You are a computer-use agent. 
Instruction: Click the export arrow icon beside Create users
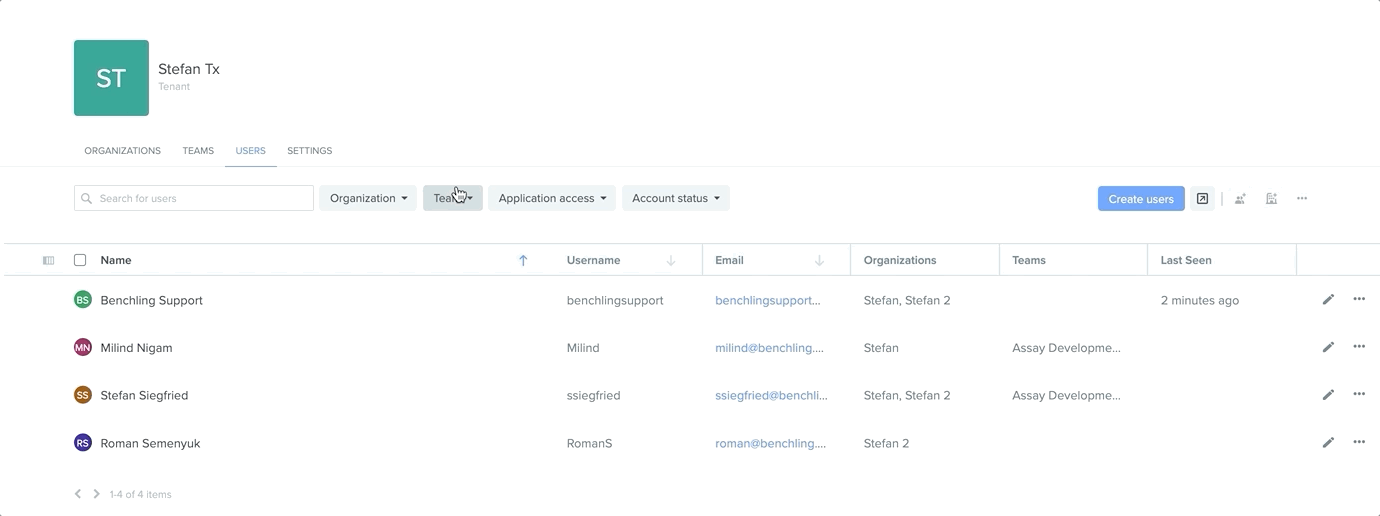[1202, 199]
